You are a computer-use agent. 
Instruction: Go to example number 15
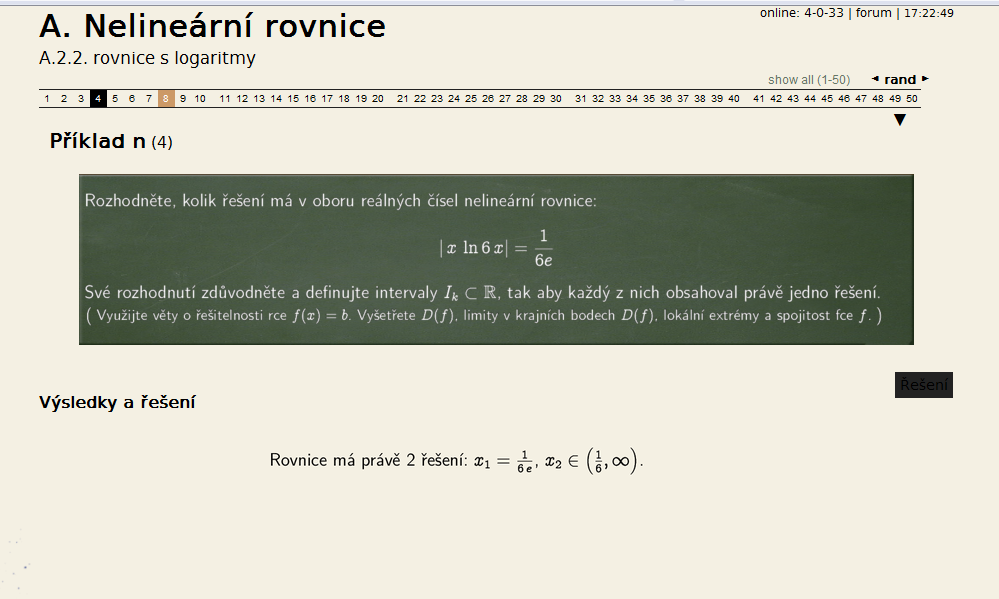(293, 98)
